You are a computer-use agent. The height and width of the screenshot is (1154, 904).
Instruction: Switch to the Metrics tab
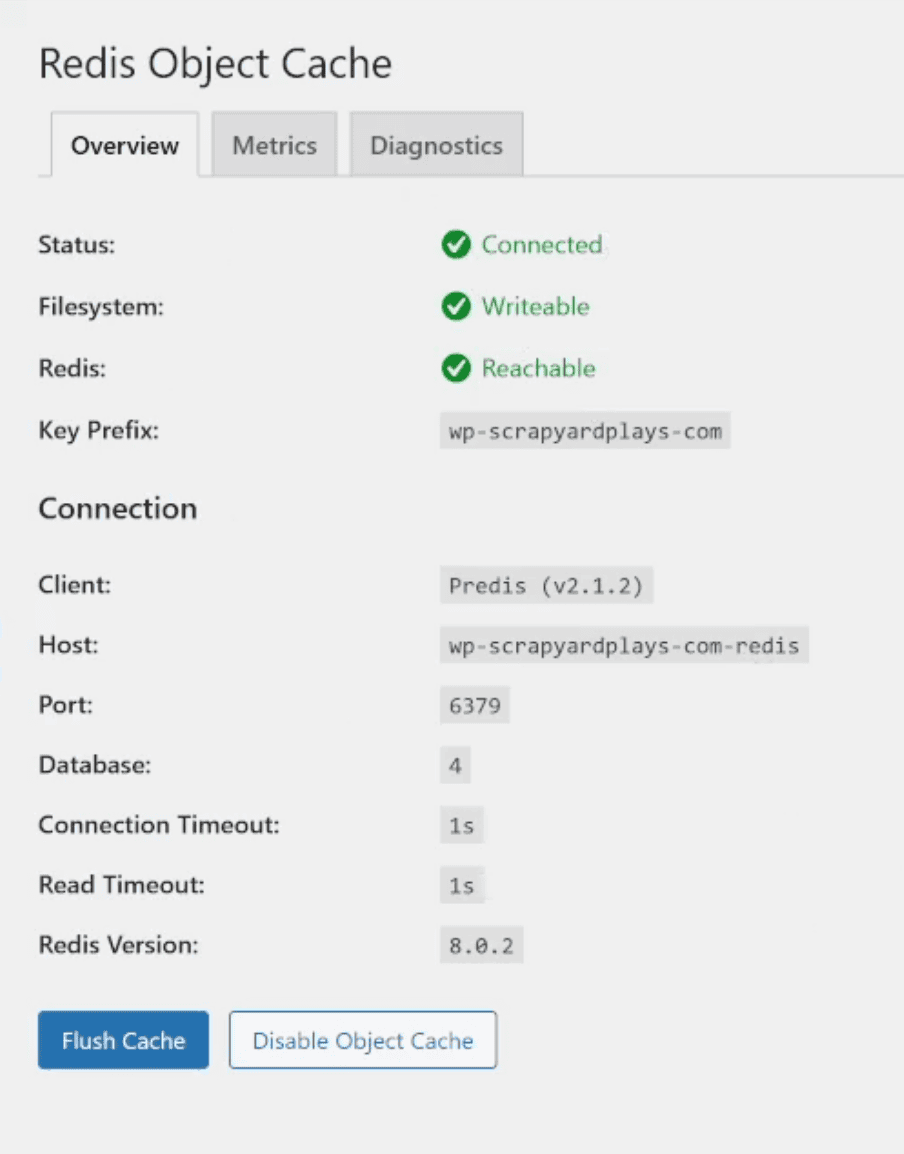pyautogui.click(x=274, y=144)
